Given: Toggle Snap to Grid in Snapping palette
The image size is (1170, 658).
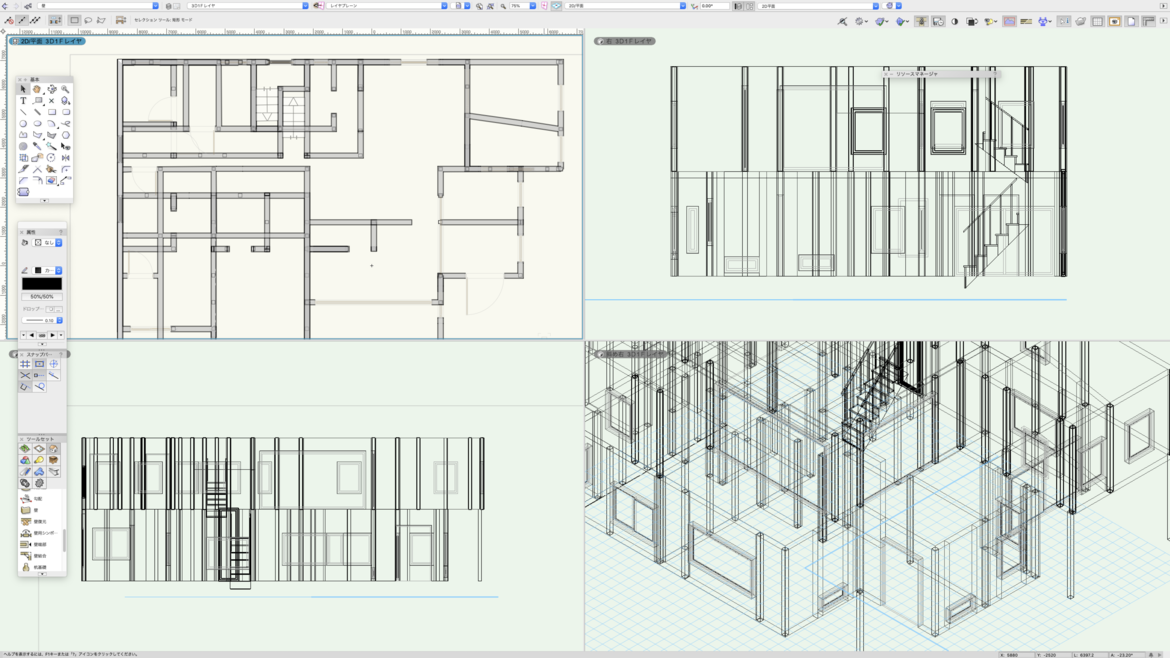Looking at the screenshot, I should pos(25,364).
